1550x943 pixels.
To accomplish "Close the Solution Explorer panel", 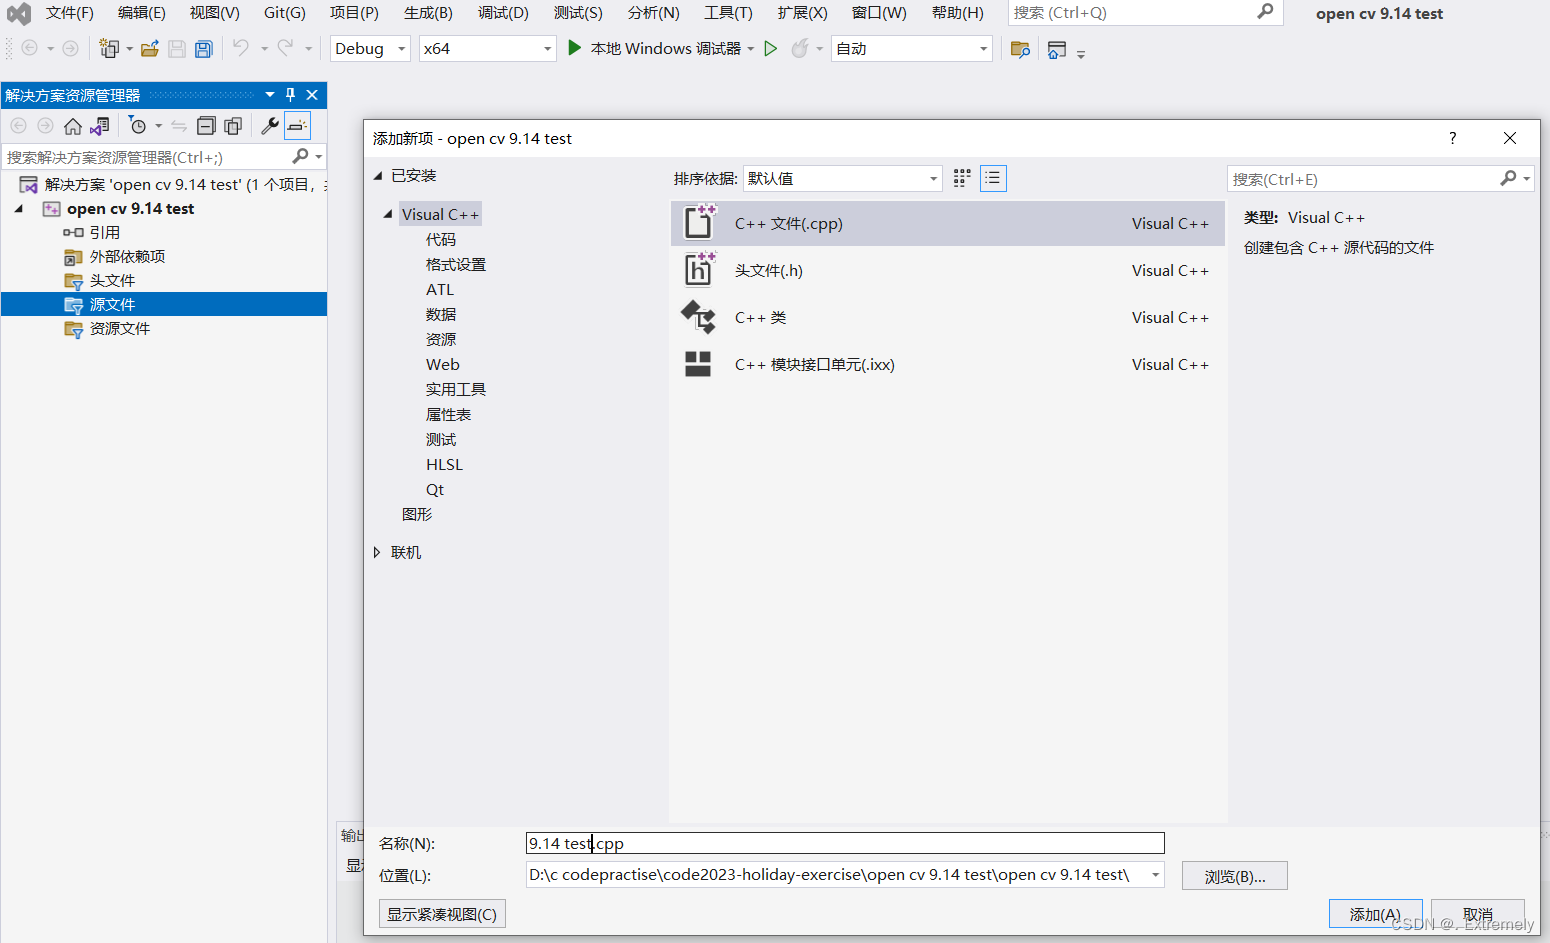I will [x=312, y=95].
